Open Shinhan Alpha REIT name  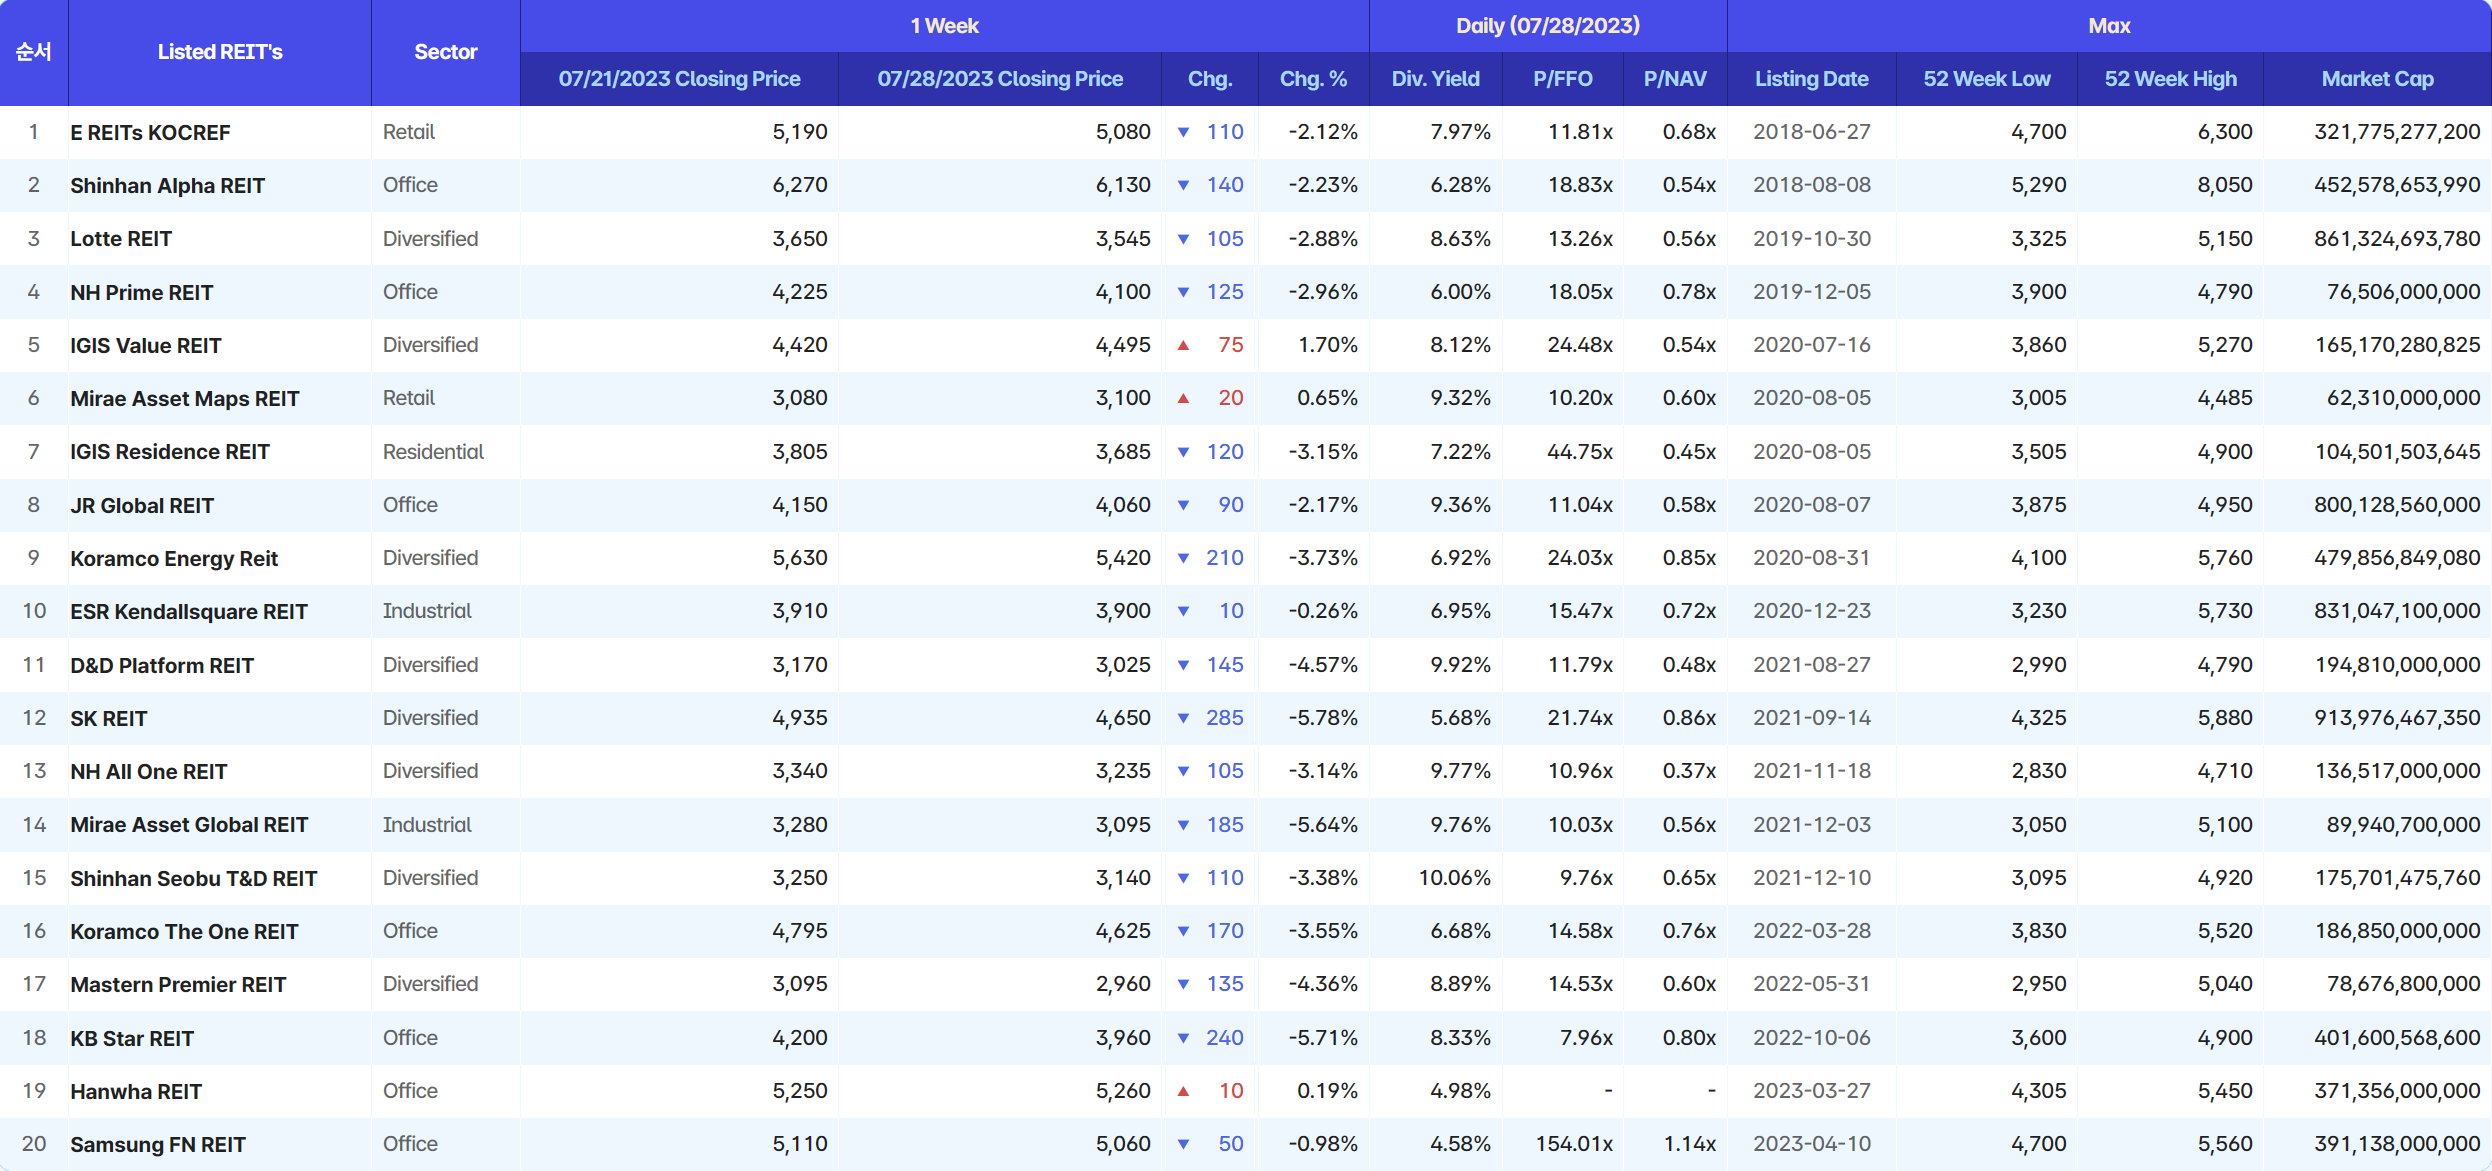(x=167, y=186)
